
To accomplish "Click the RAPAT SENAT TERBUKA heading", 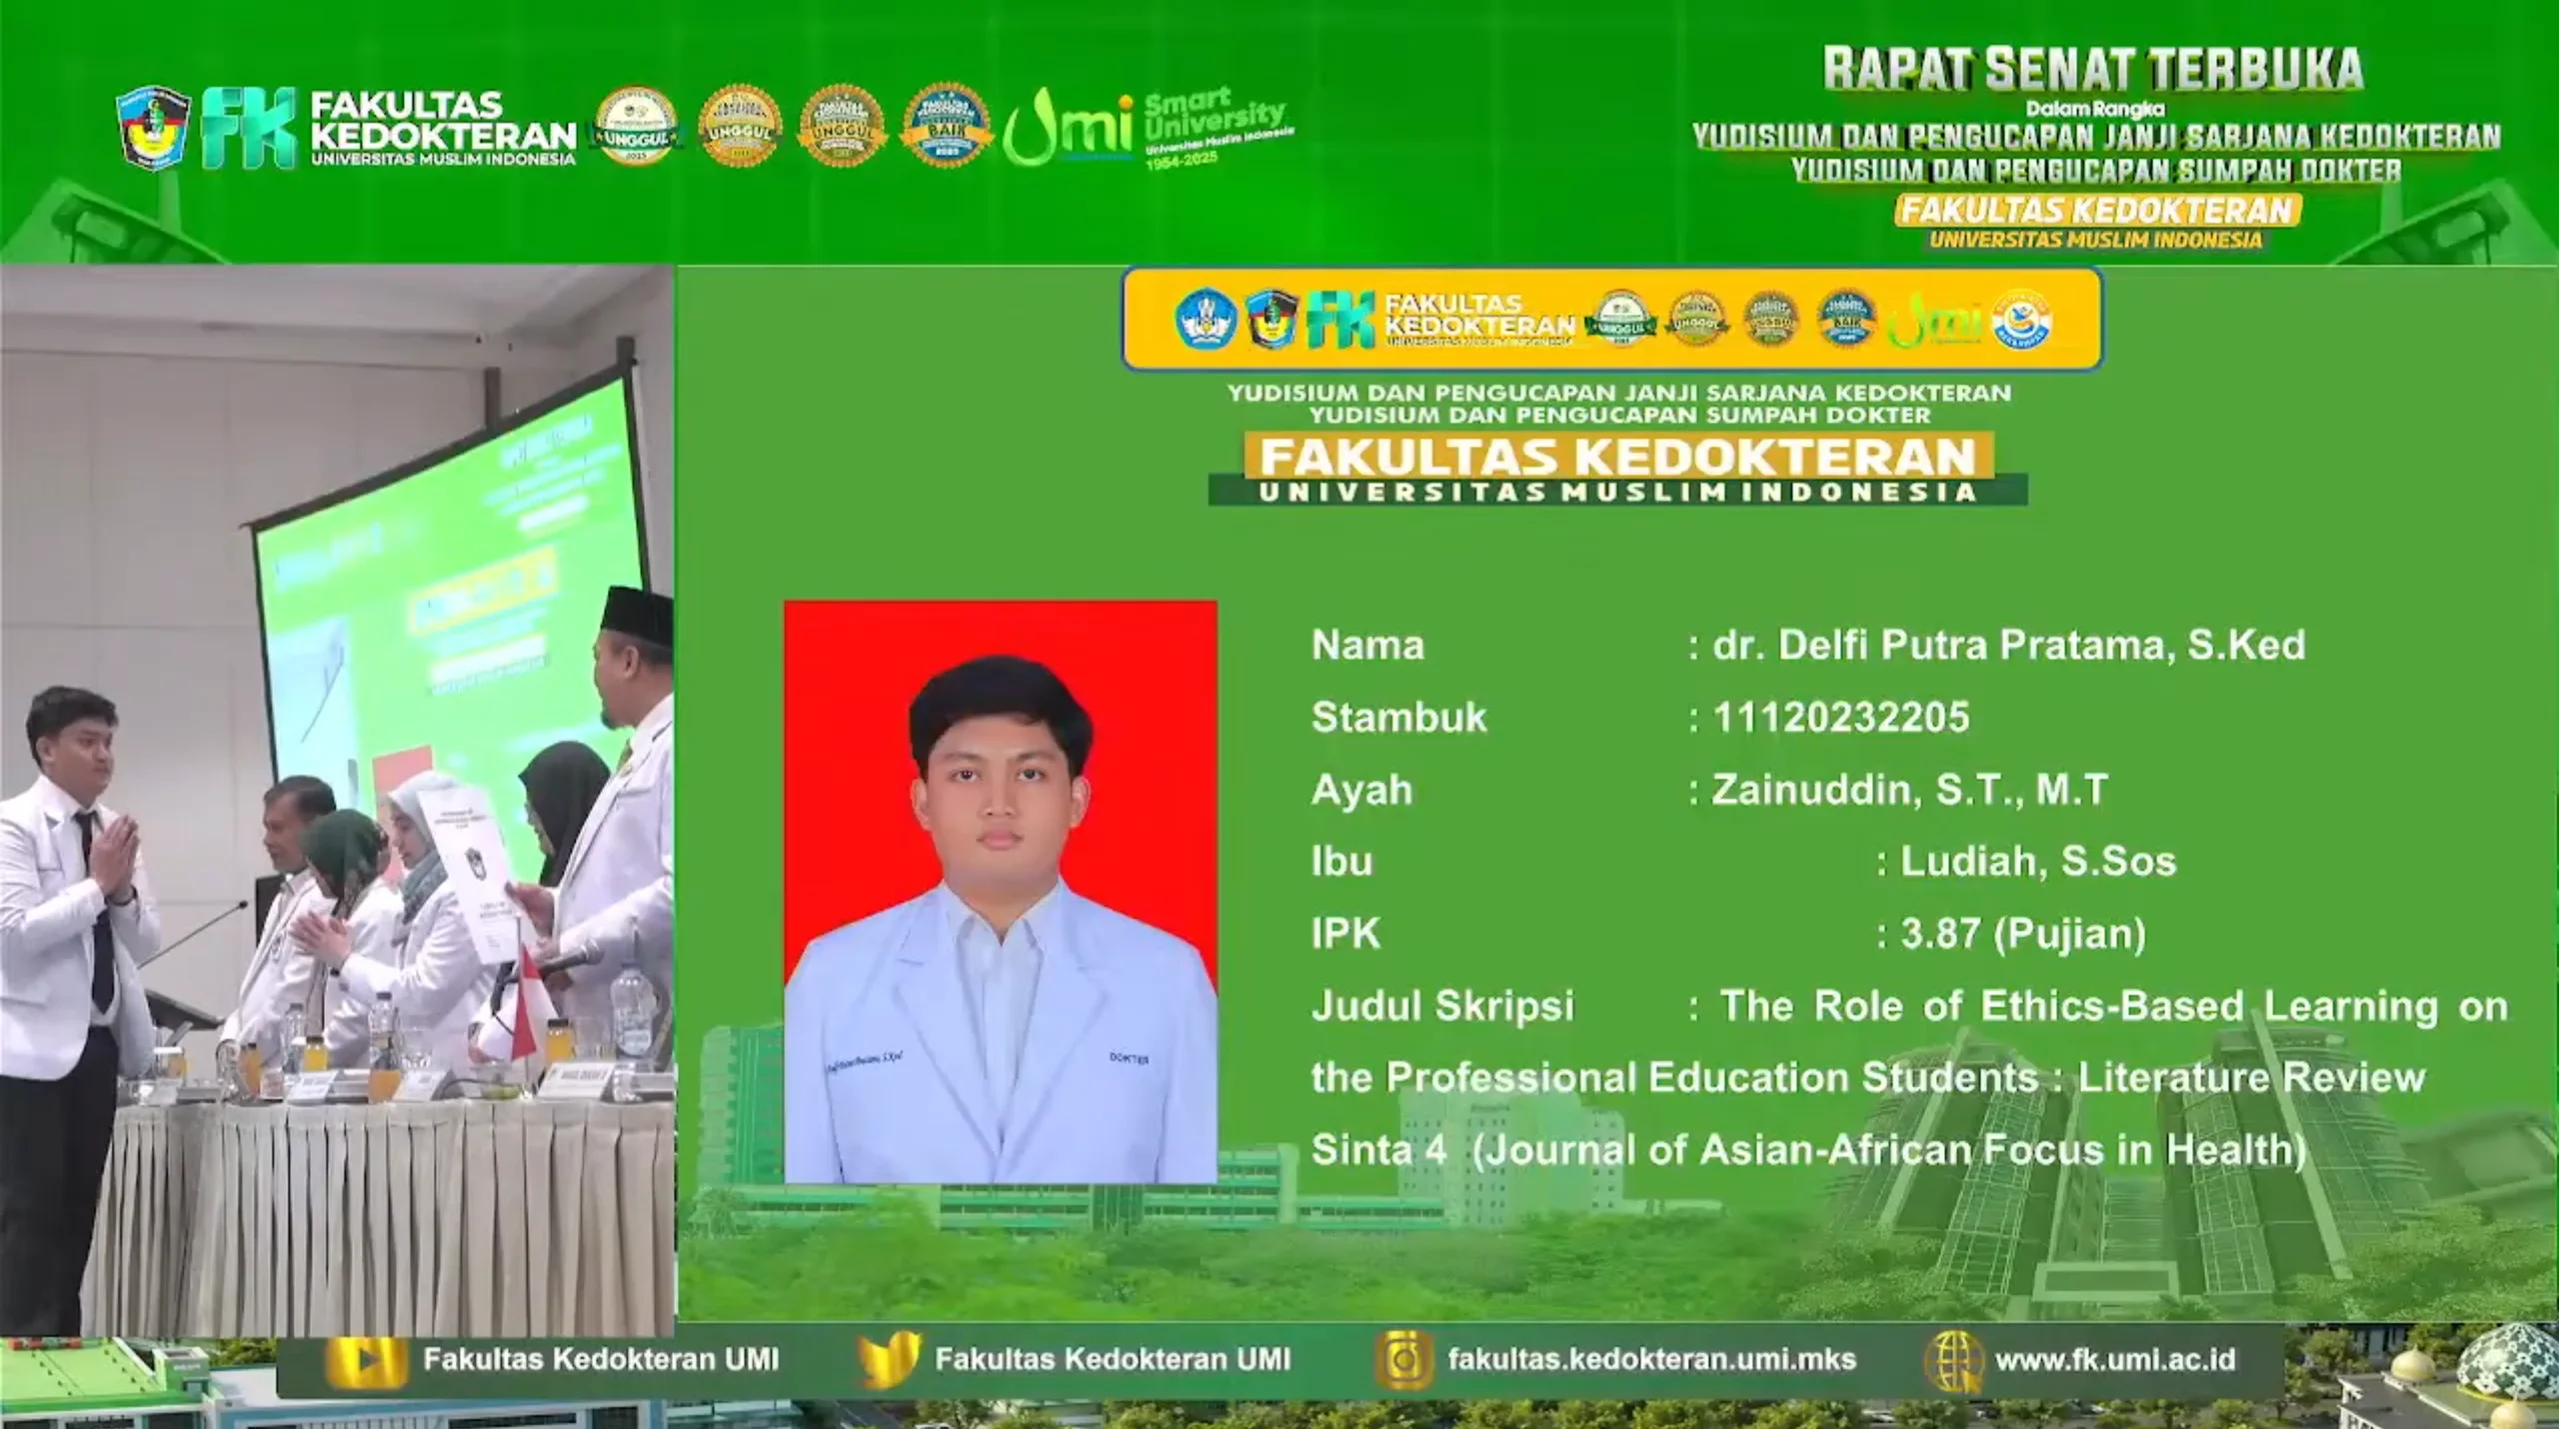I will 2093,69.
